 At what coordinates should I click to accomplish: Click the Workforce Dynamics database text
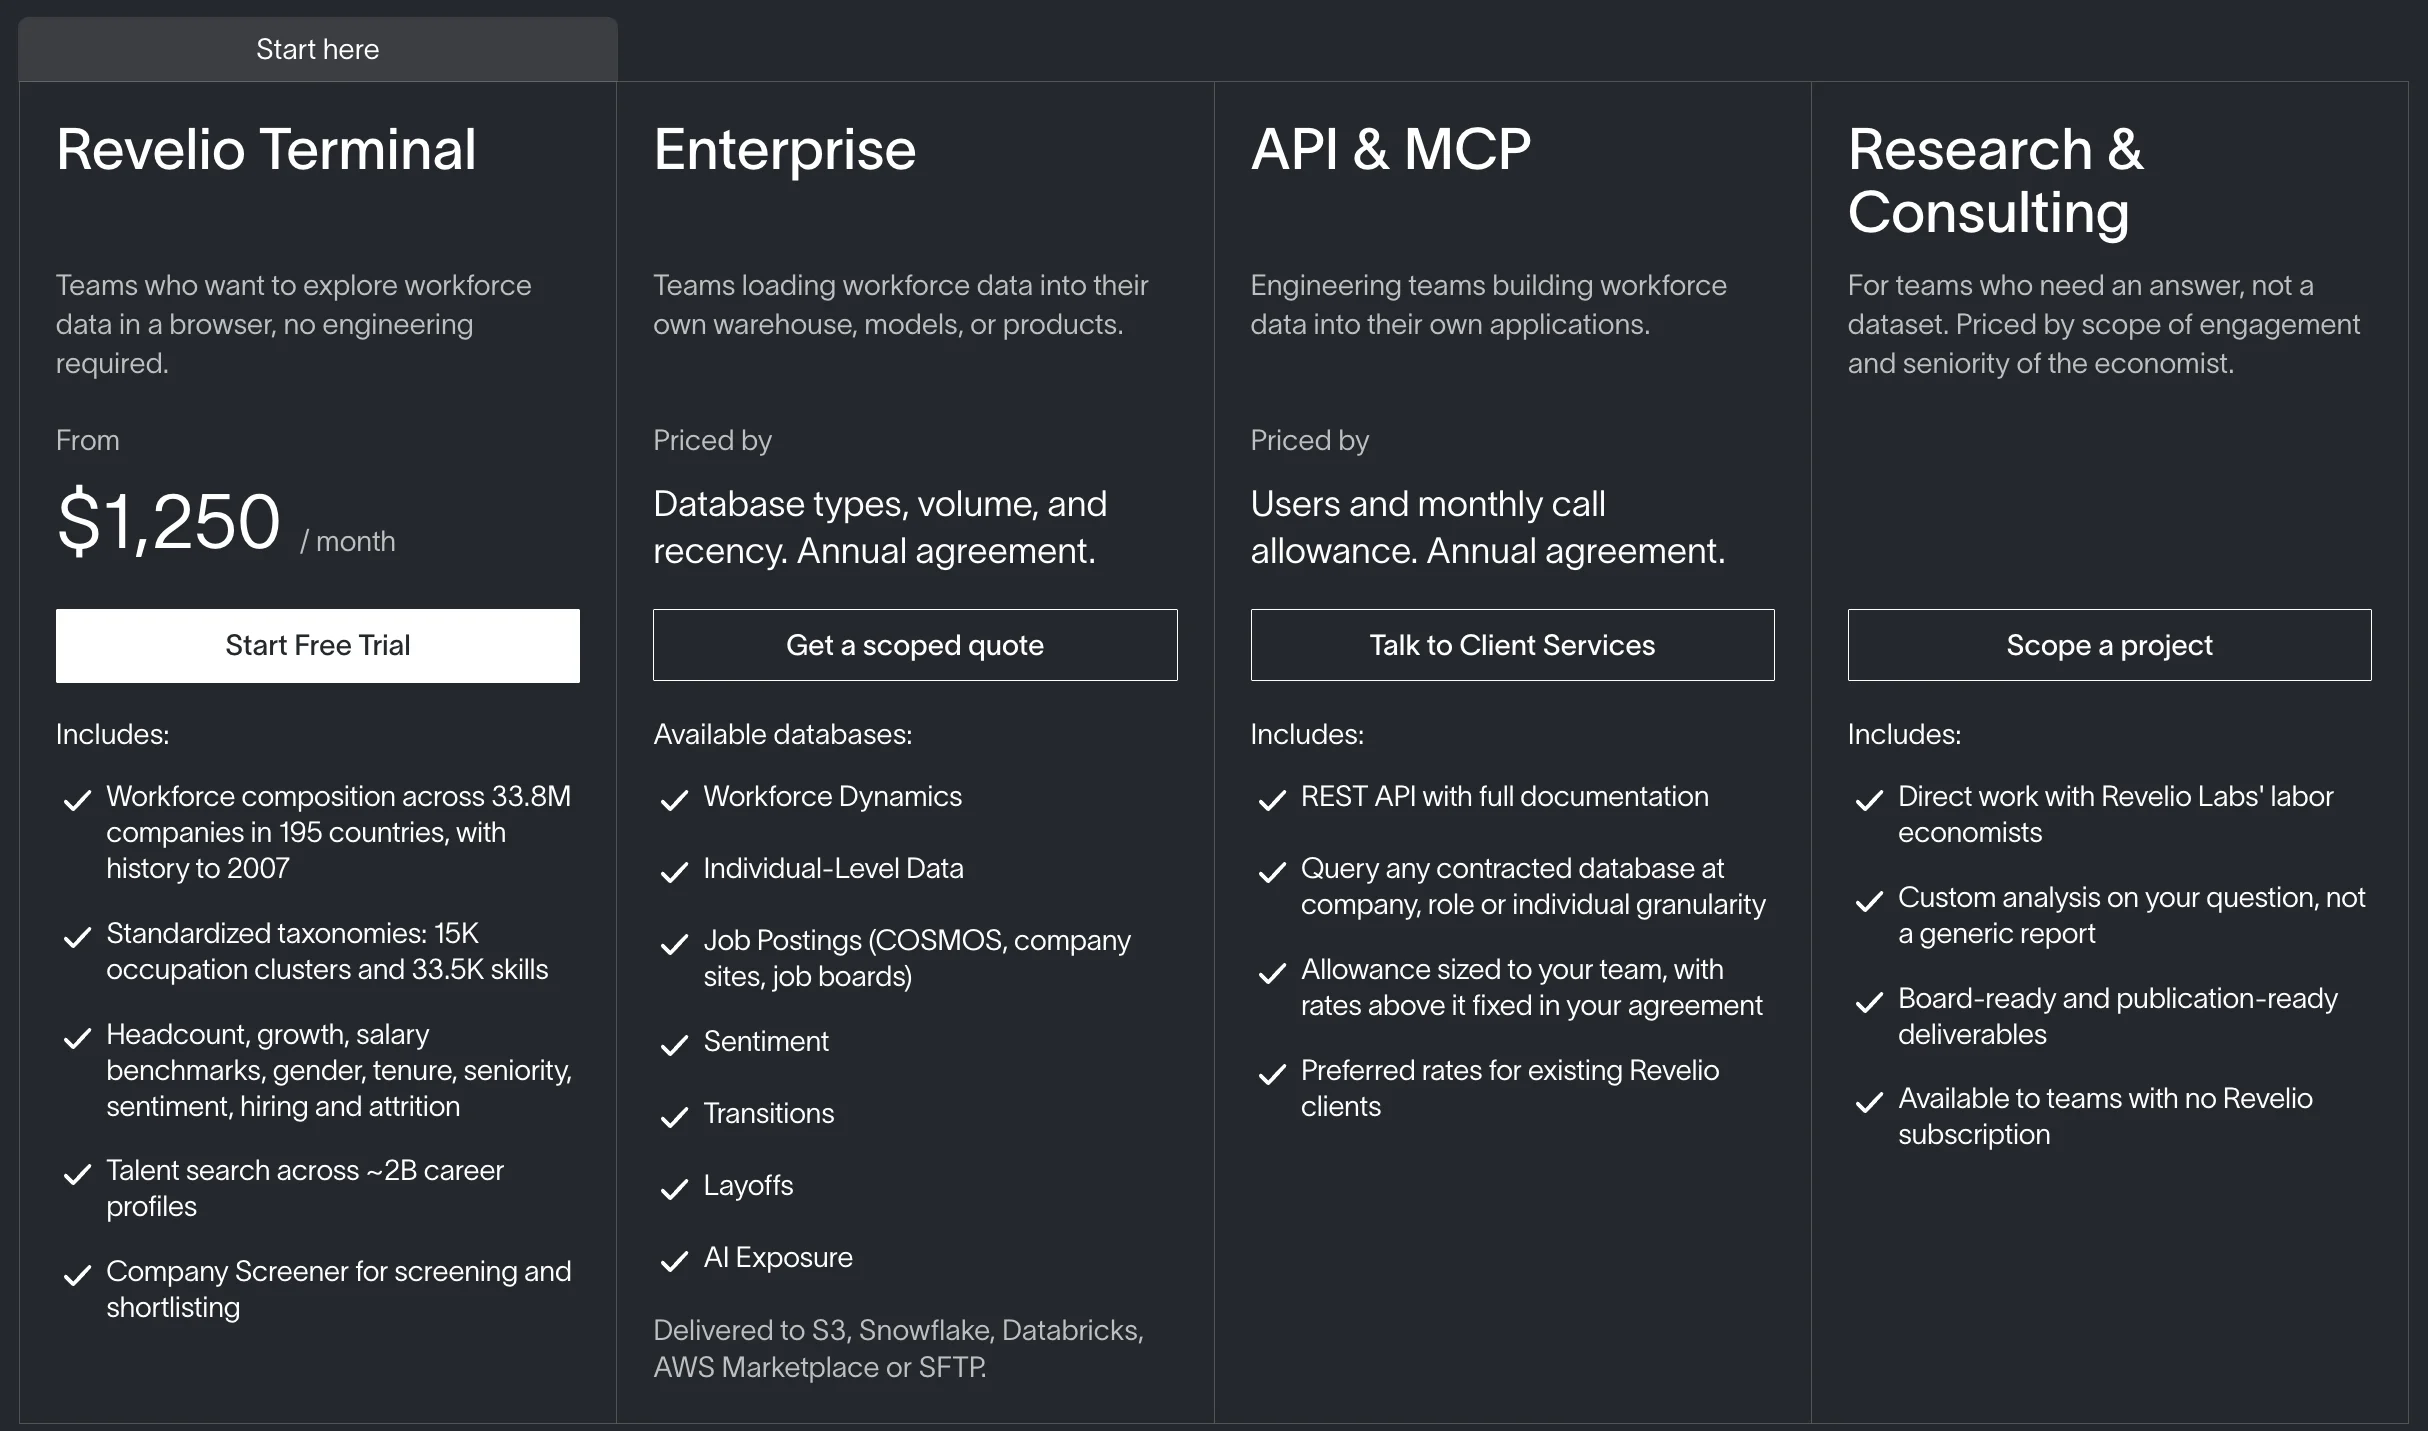coord(832,796)
